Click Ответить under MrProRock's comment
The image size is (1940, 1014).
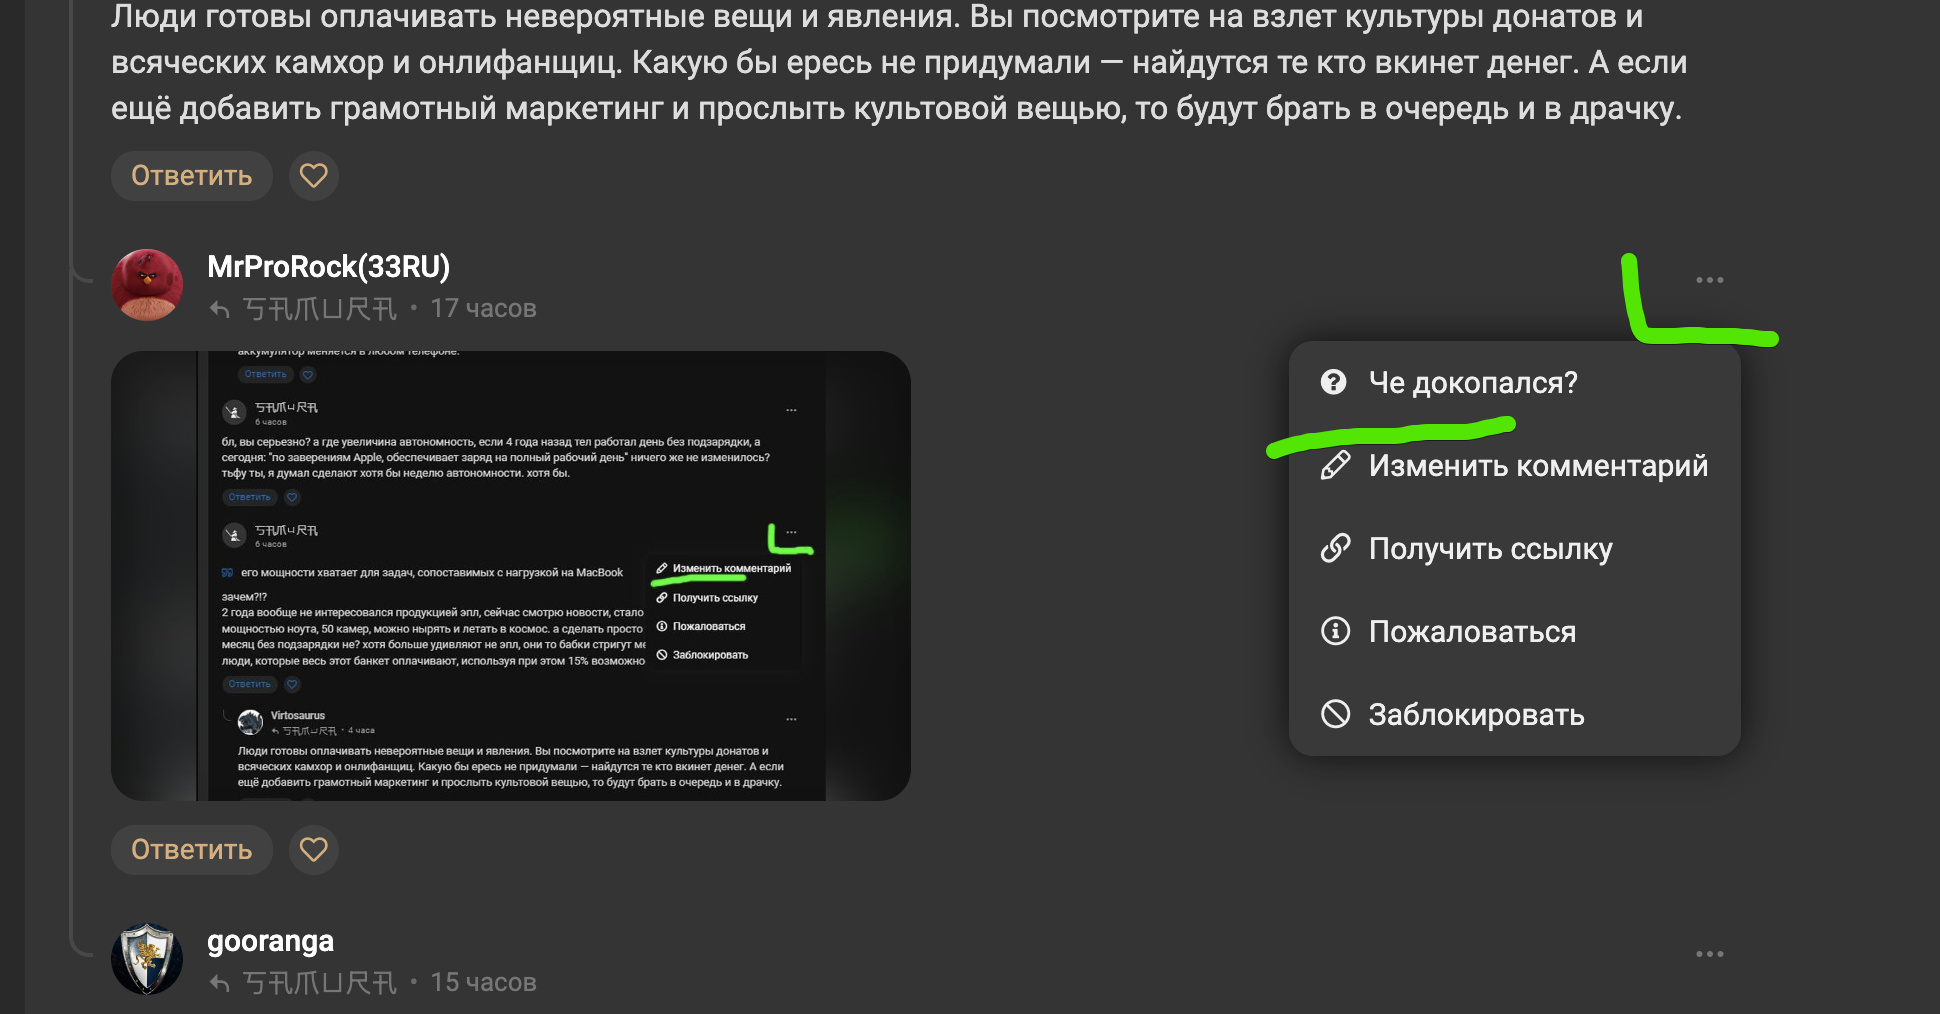[x=191, y=850]
